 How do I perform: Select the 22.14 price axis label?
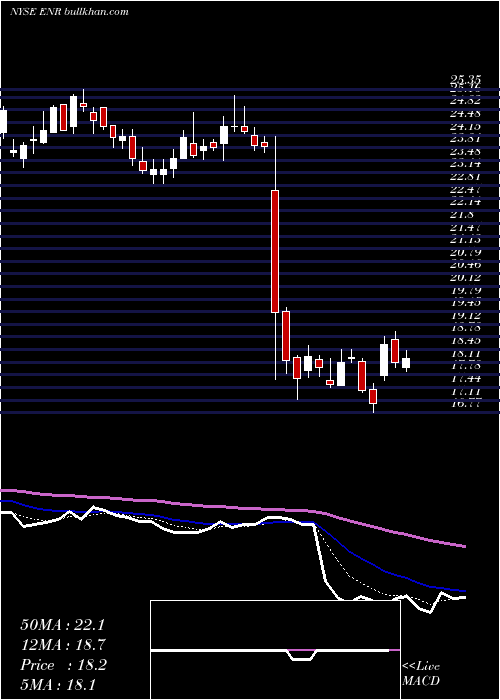[465, 202]
